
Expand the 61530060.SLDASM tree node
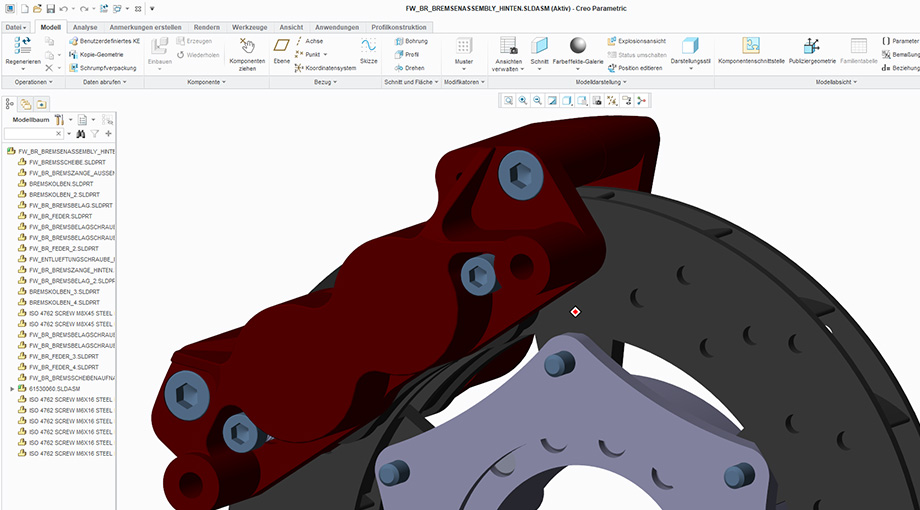coord(12,388)
